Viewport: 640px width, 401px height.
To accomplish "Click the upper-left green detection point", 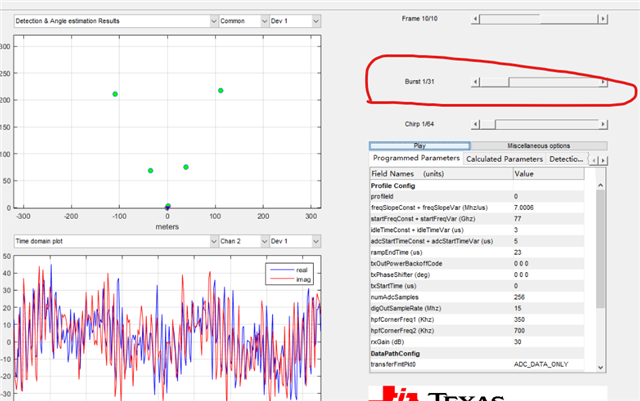I will pyautogui.click(x=115, y=94).
